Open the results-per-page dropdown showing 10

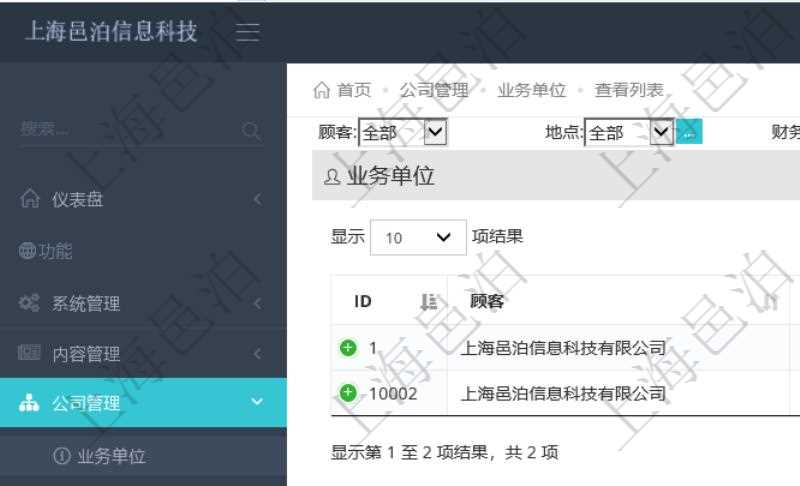pyautogui.click(x=418, y=237)
